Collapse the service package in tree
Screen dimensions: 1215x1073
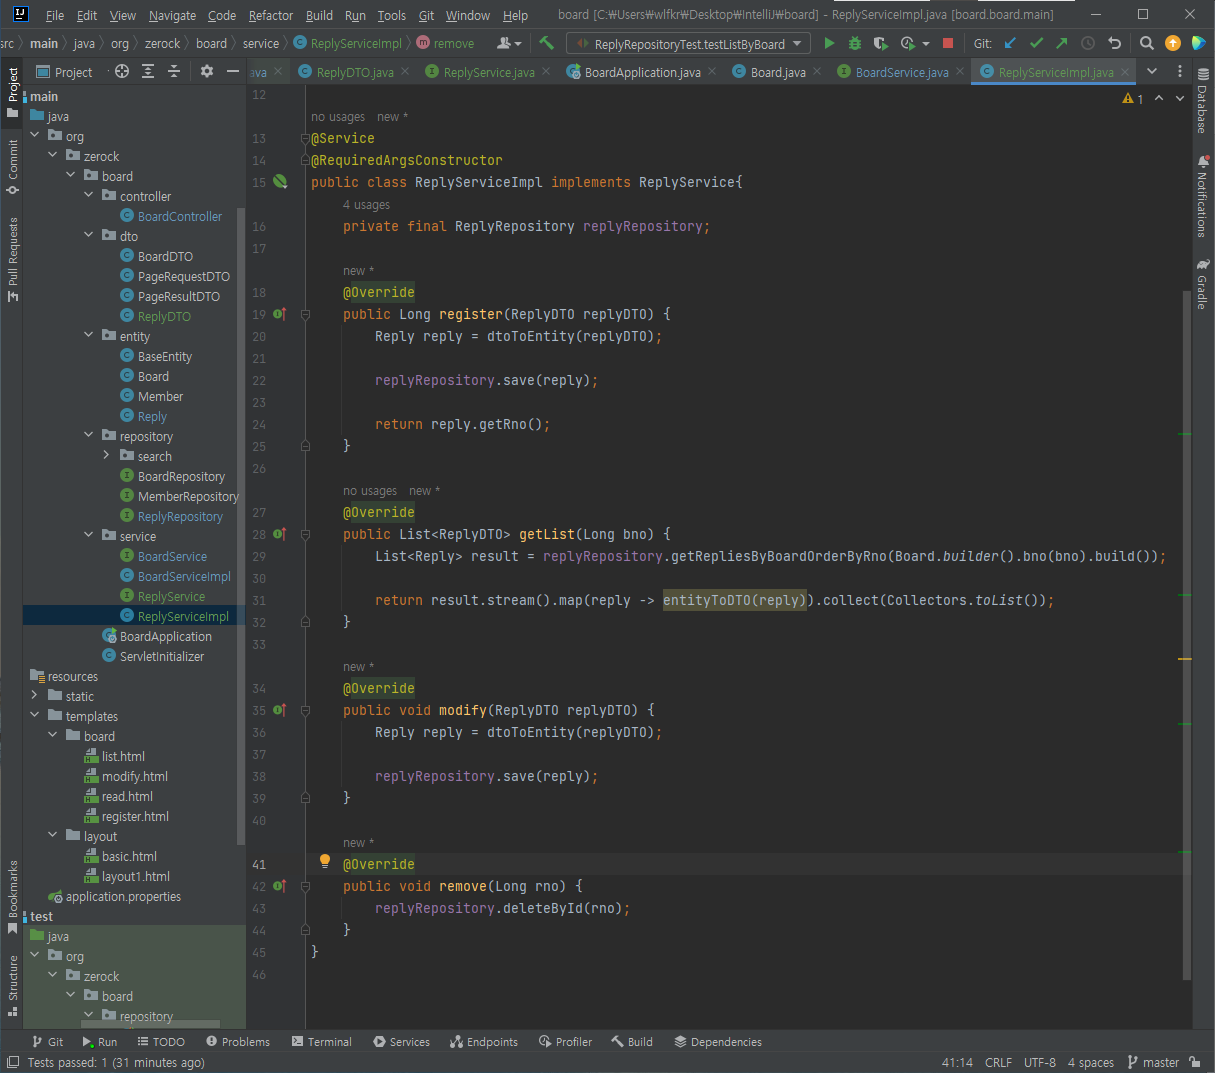89,536
